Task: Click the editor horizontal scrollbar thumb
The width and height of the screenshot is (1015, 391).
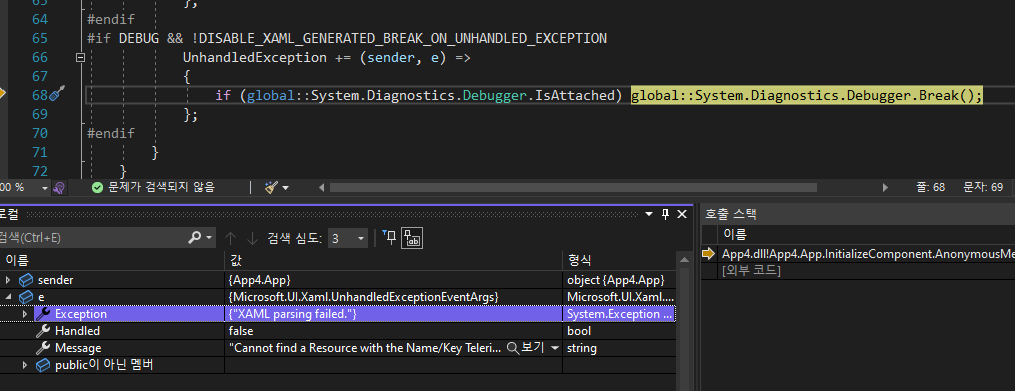Action: (573, 188)
